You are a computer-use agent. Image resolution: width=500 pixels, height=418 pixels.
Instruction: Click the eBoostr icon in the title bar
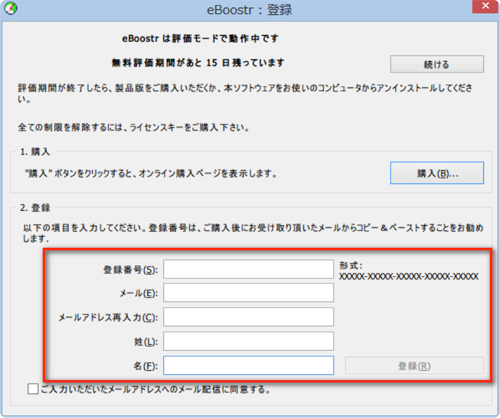(11, 9)
